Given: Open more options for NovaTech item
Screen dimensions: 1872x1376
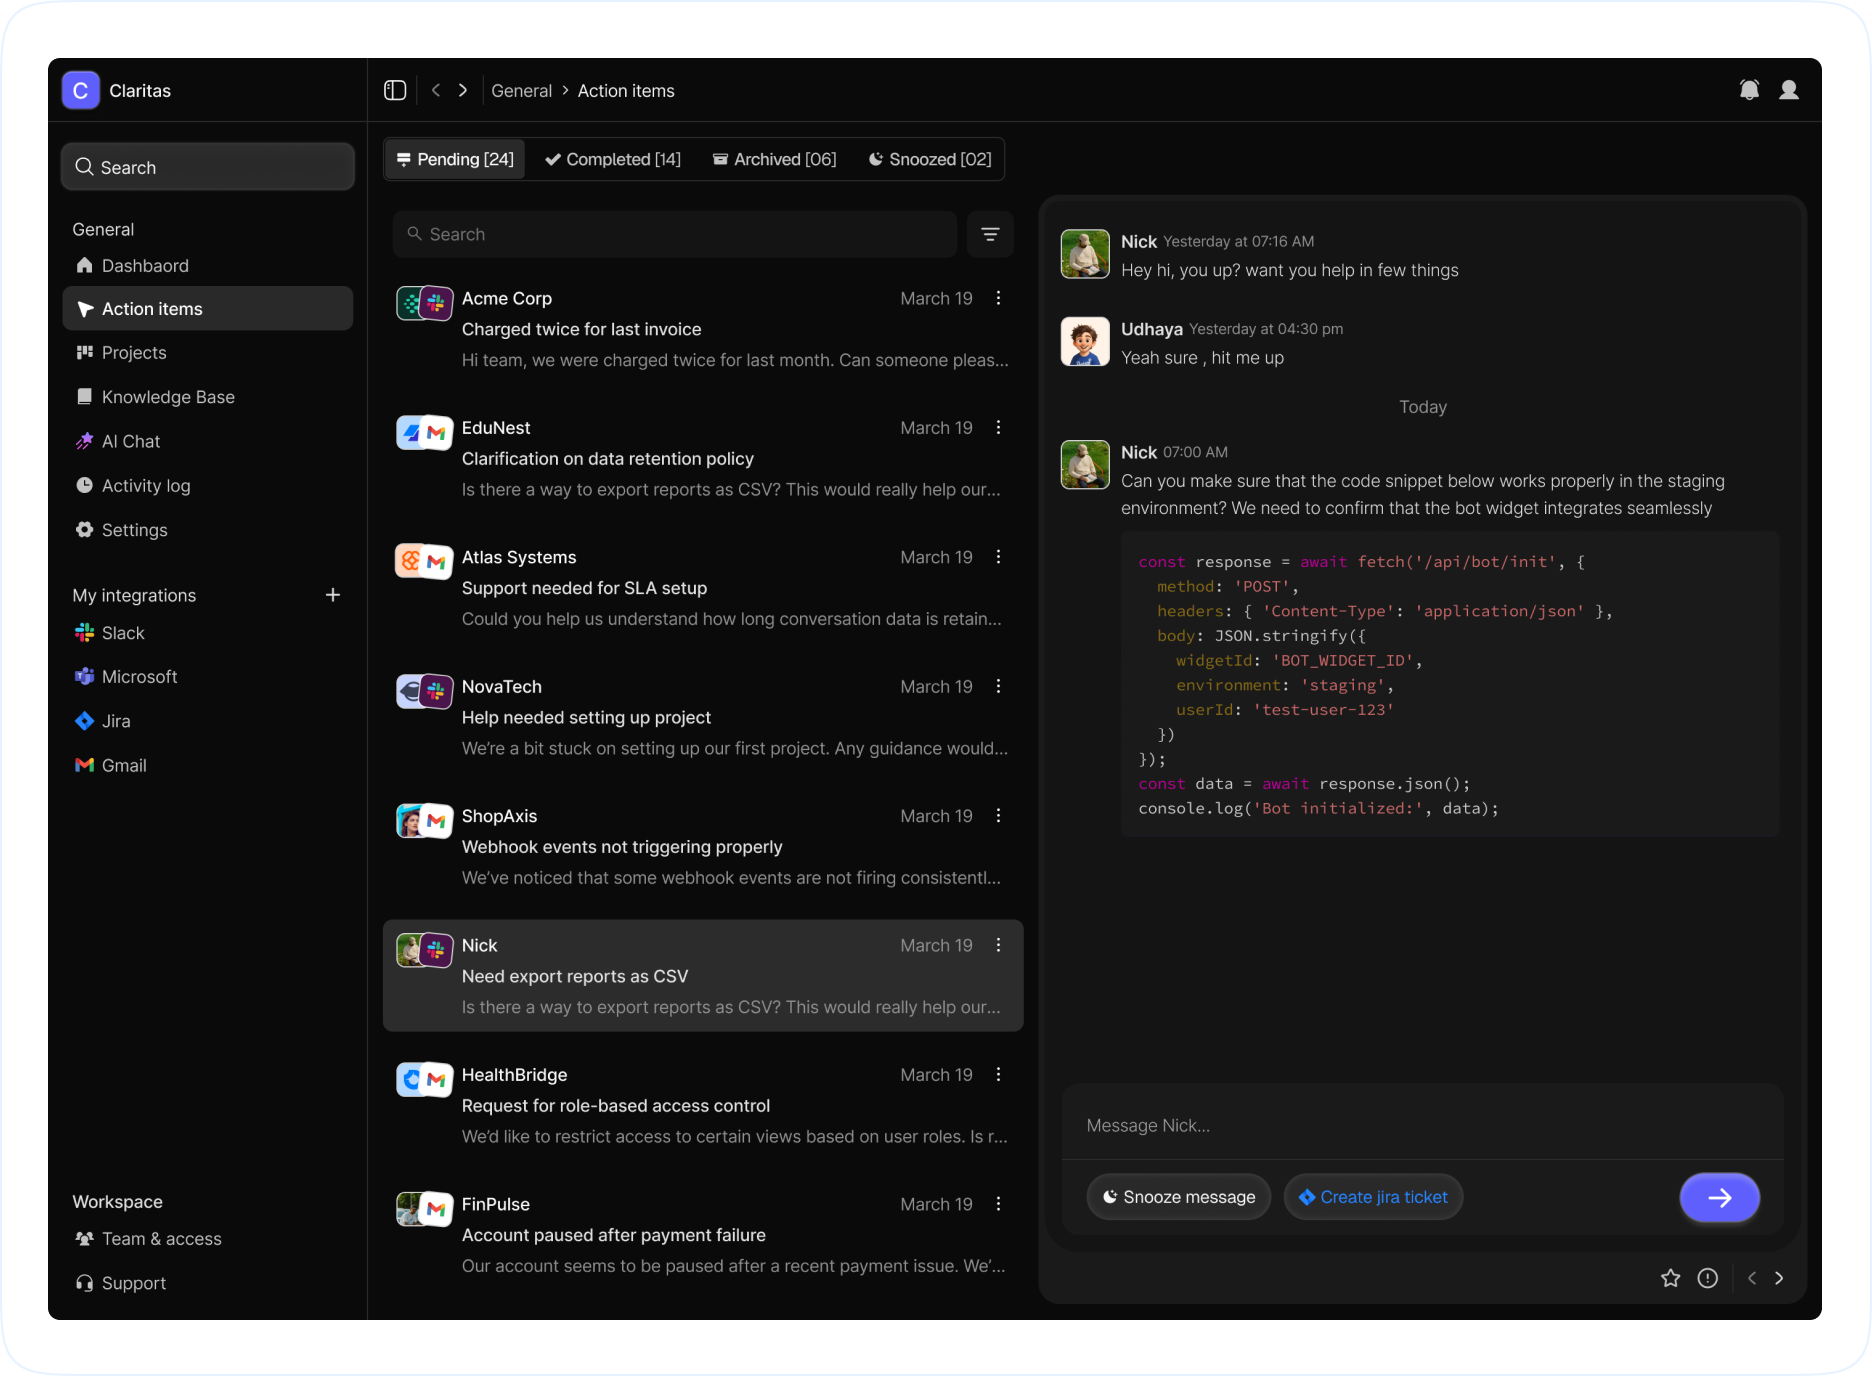Looking at the screenshot, I should tap(998, 686).
